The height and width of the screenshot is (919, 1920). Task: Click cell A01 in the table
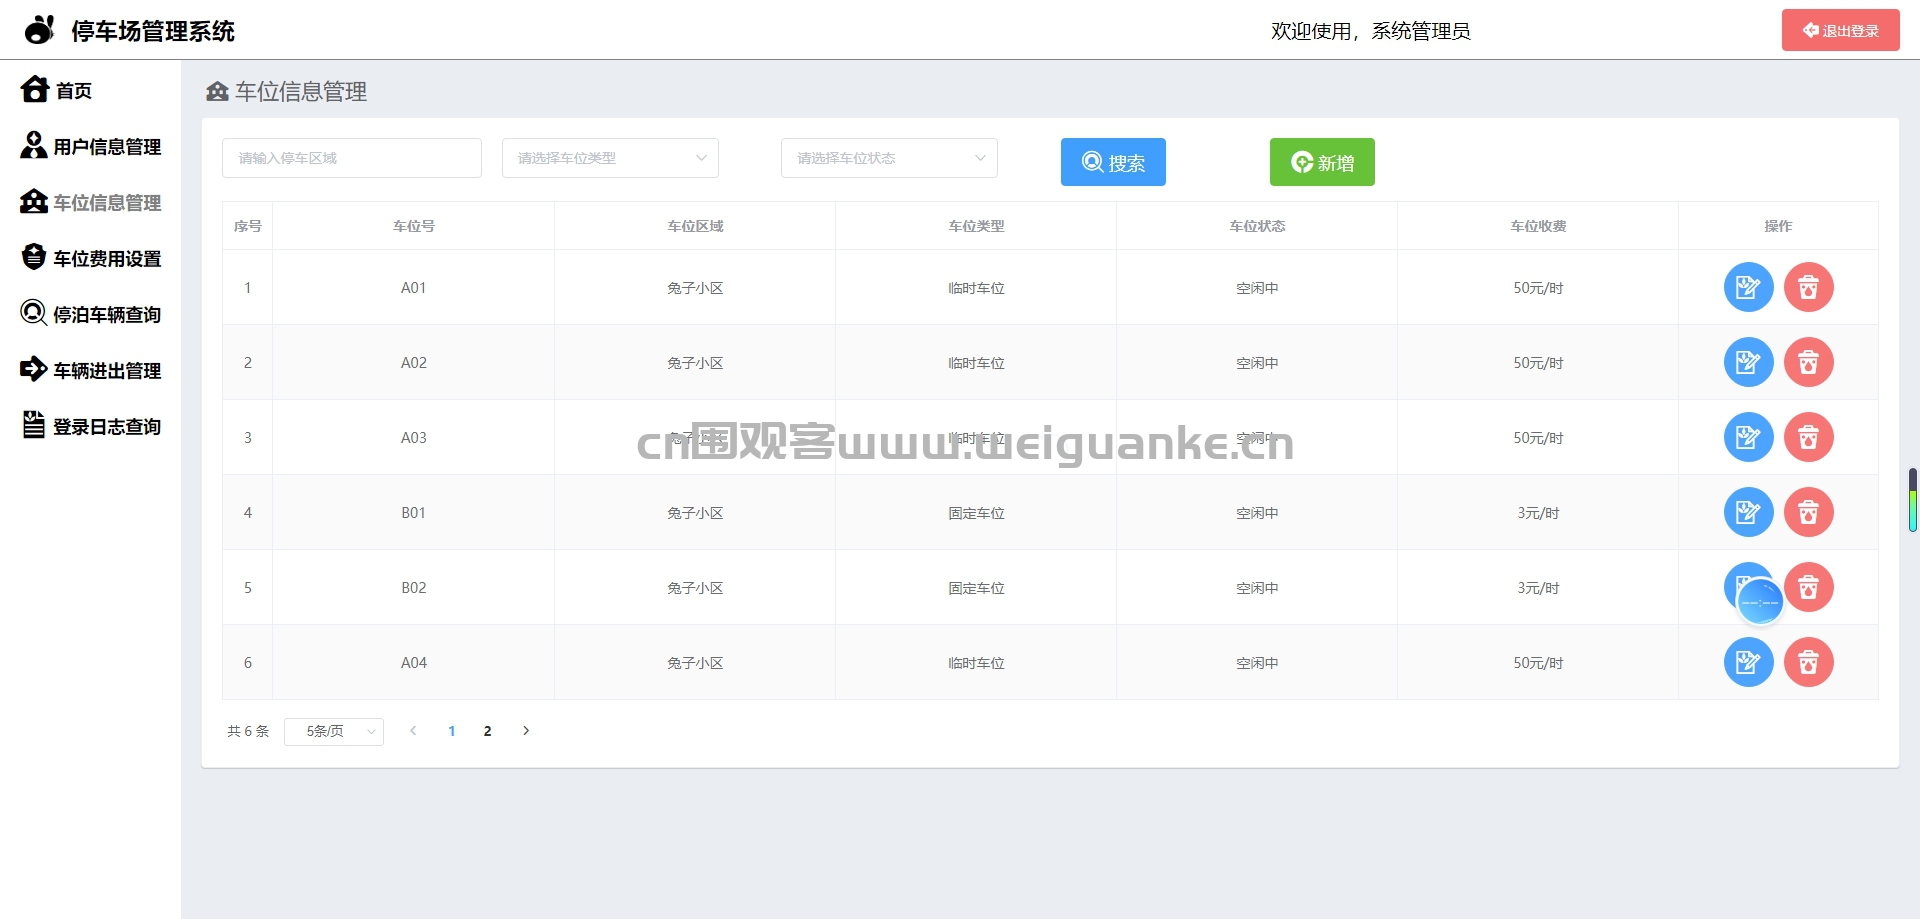click(x=414, y=288)
